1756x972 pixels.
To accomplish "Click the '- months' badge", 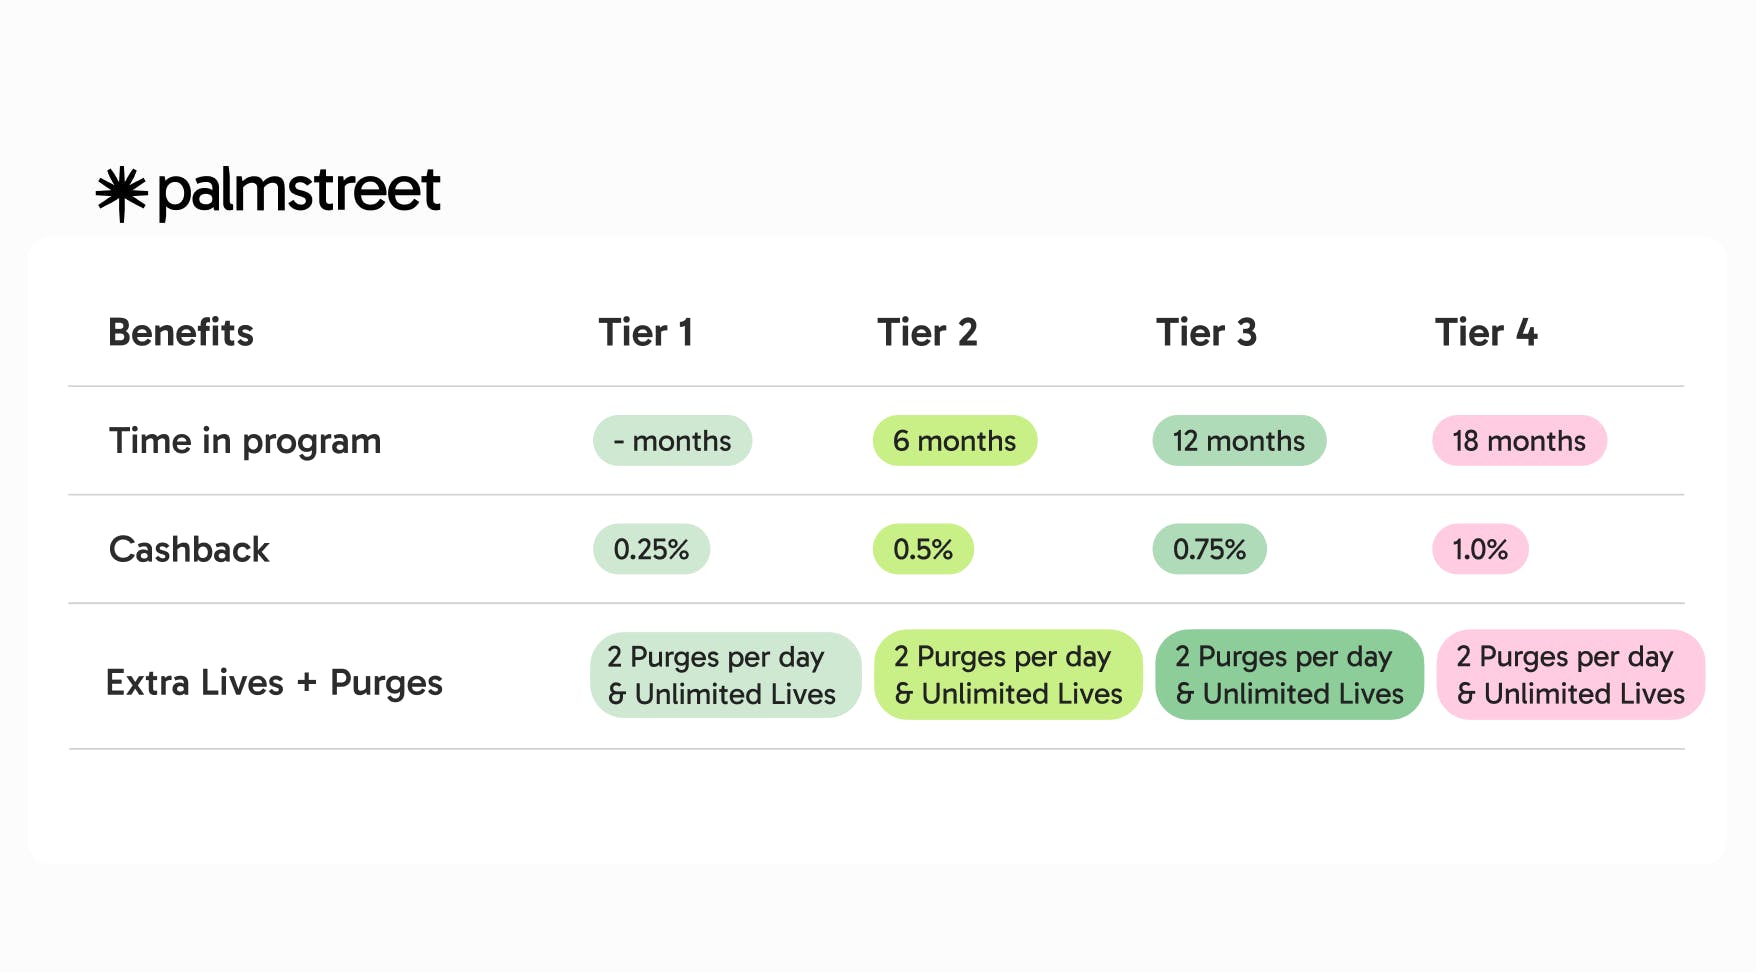I will [x=672, y=441].
